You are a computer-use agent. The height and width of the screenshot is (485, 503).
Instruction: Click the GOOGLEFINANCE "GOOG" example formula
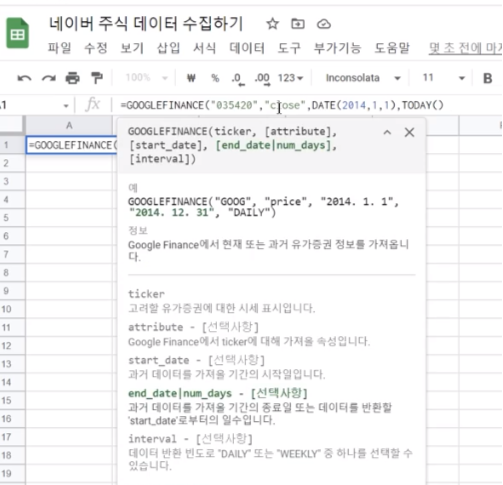tap(263, 207)
